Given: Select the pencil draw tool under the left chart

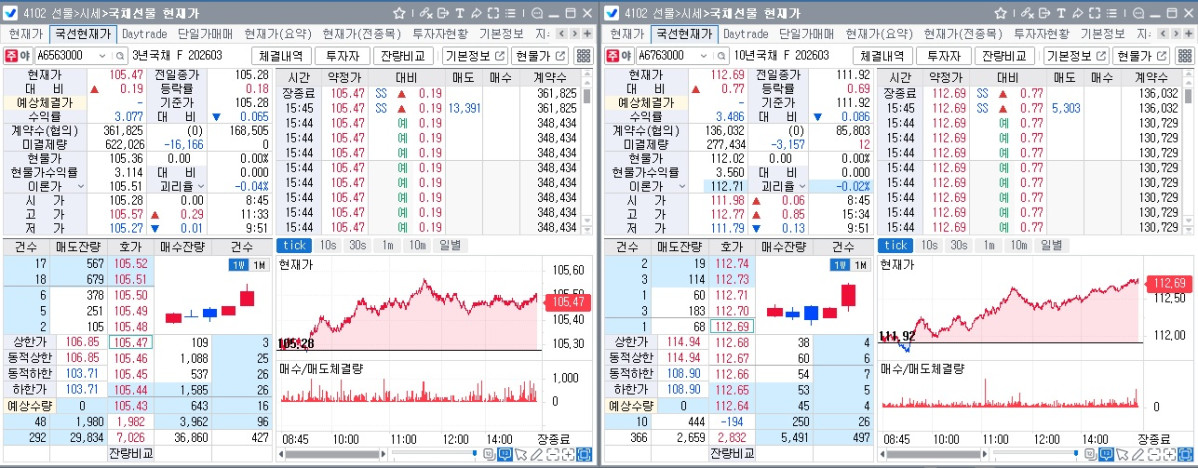Looking at the screenshot, I should [536, 454].
